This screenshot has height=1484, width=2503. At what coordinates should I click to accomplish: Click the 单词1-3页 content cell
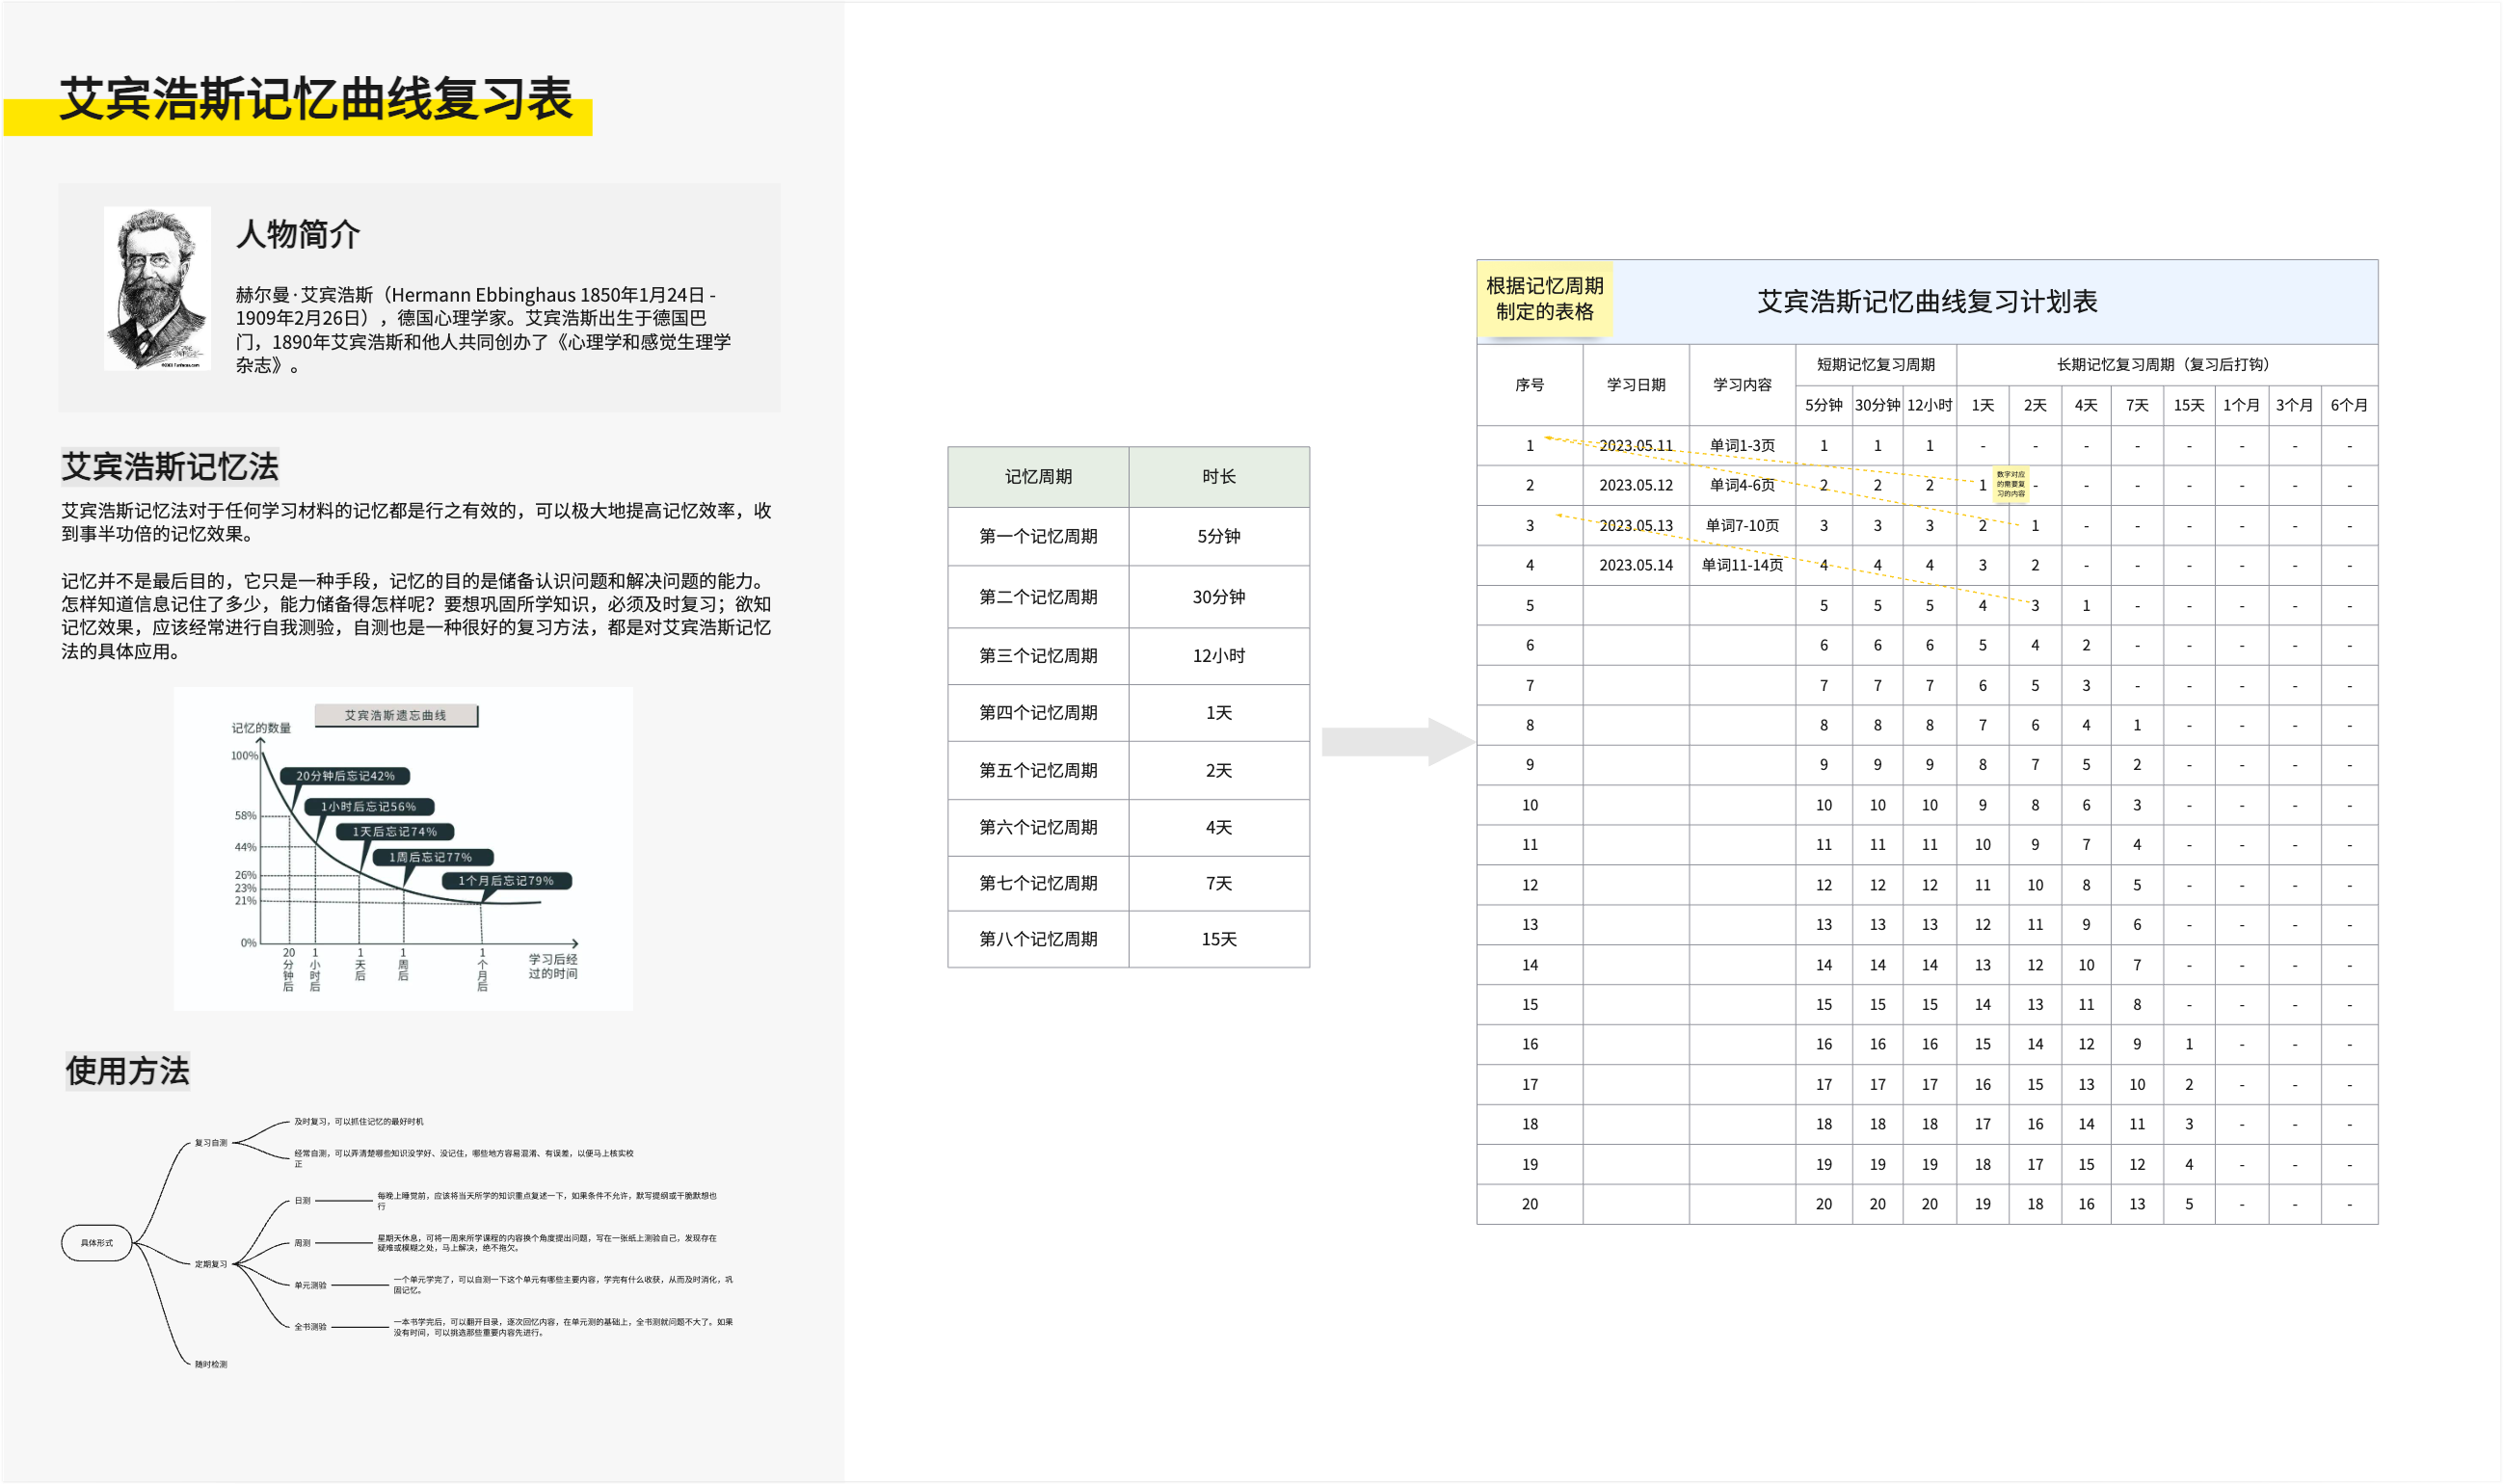1742,446
